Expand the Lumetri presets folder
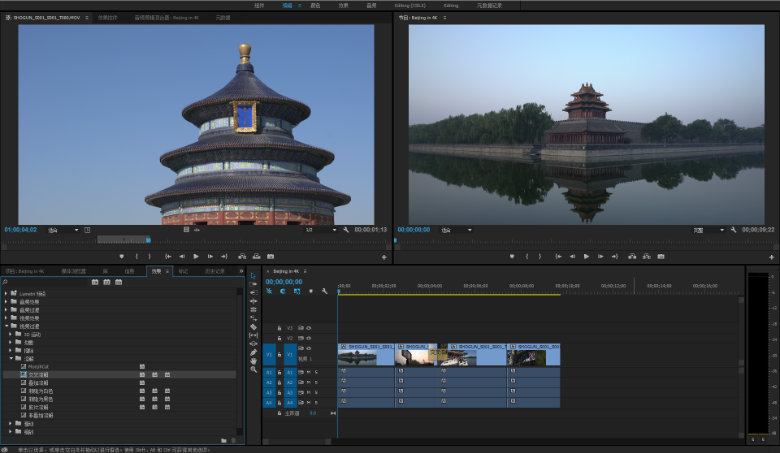Screen dimensions: 780x453 tap(6, 294)
